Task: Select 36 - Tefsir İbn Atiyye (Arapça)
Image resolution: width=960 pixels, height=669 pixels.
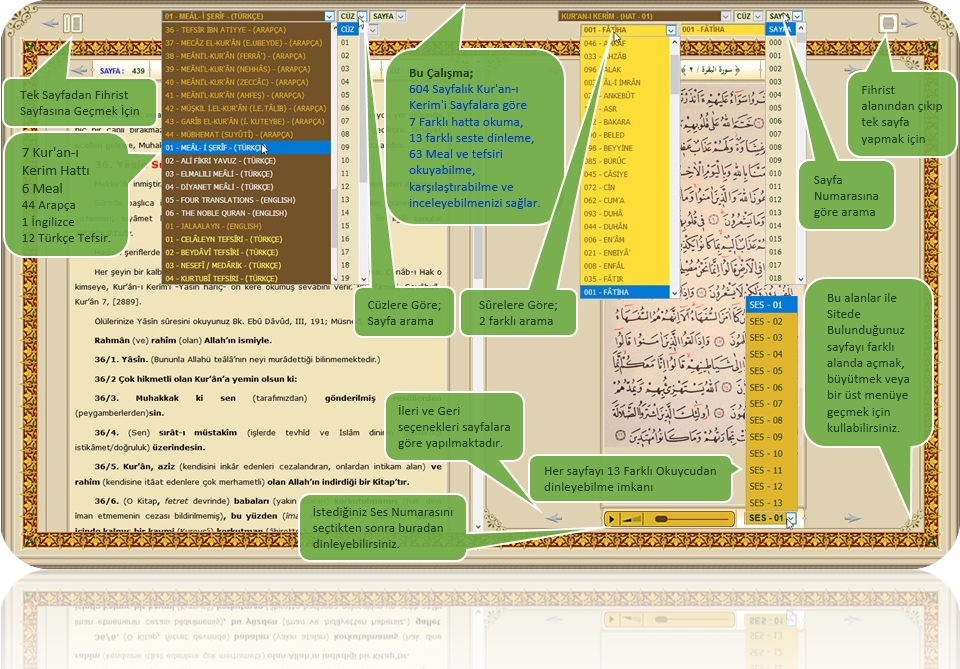Action: click(x=246, y=30)
